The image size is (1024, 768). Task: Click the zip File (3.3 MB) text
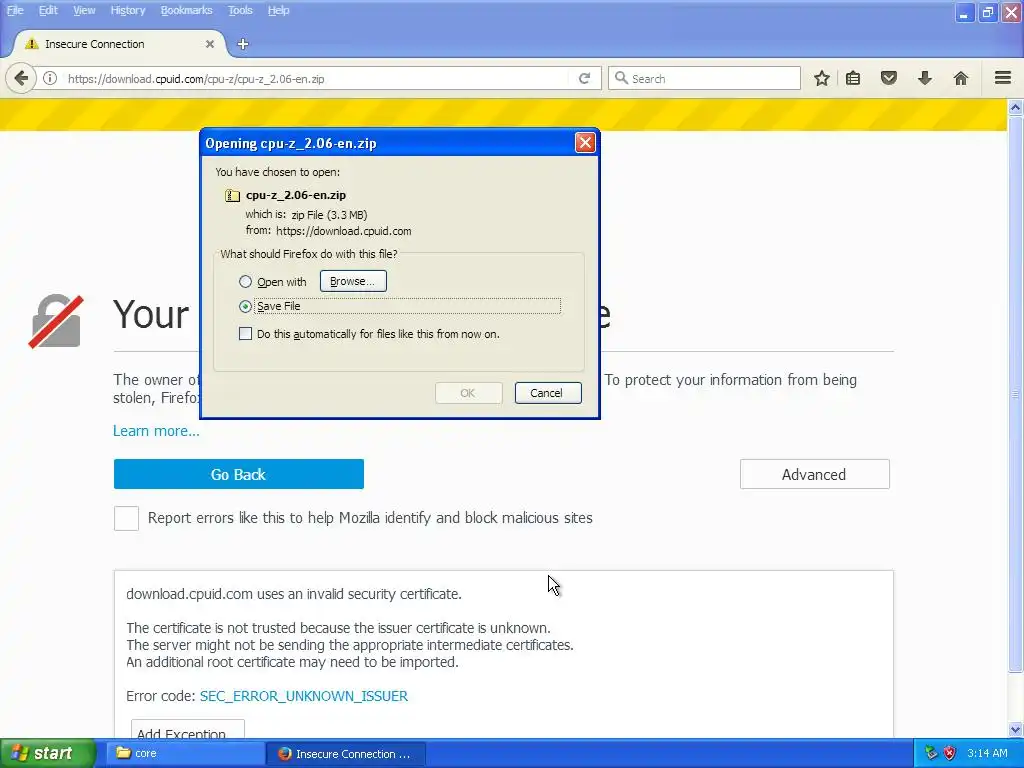(329, 215)
